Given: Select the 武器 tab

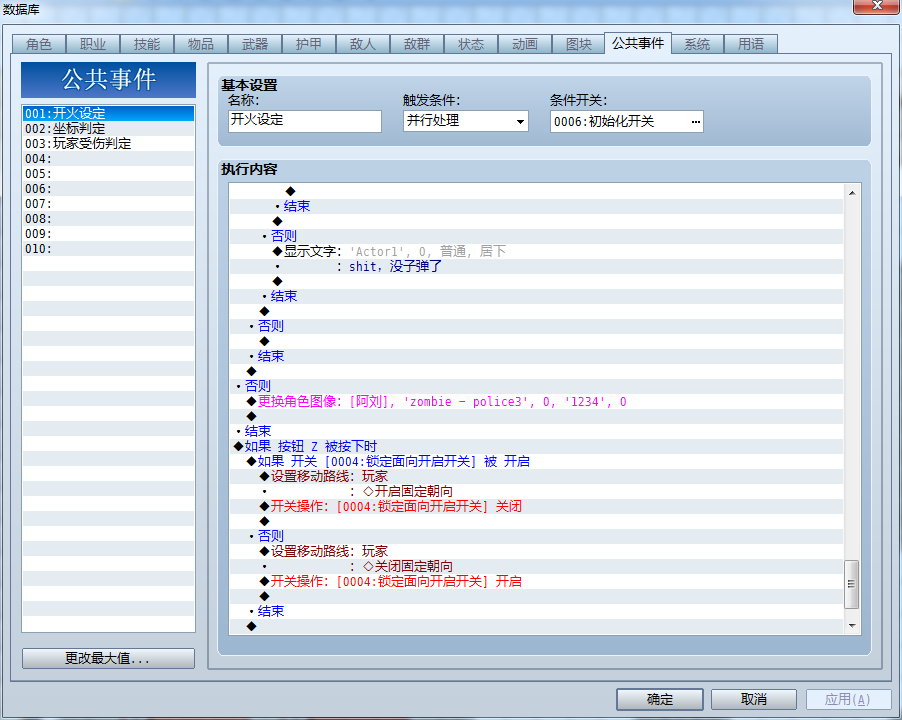Looking at the screenshot, I should tap(255, 44).
